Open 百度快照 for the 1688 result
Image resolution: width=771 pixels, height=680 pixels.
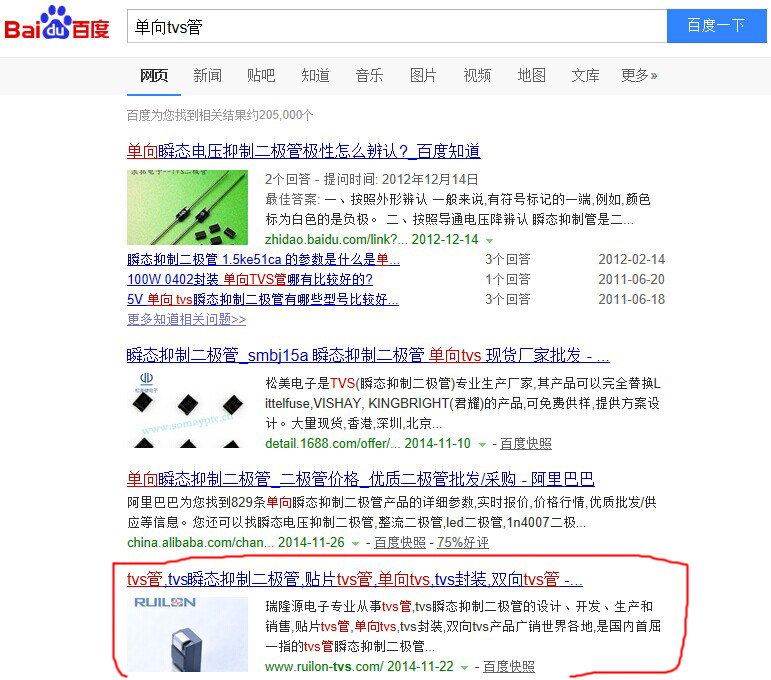[526, 443]
